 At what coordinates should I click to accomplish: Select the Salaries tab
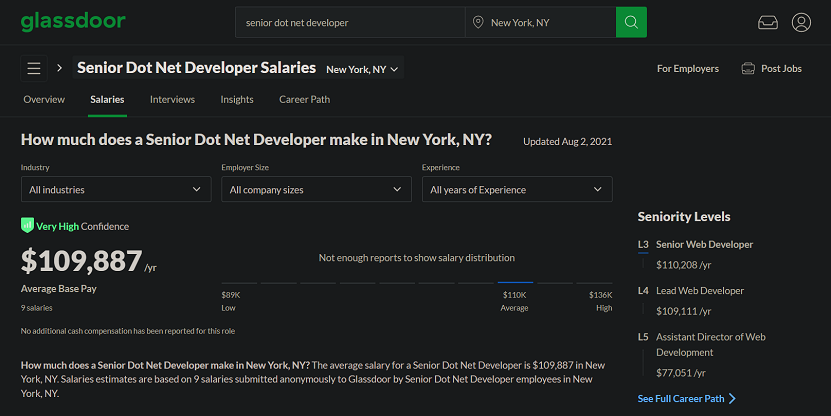pyautogui.click(x=107, y=100)
